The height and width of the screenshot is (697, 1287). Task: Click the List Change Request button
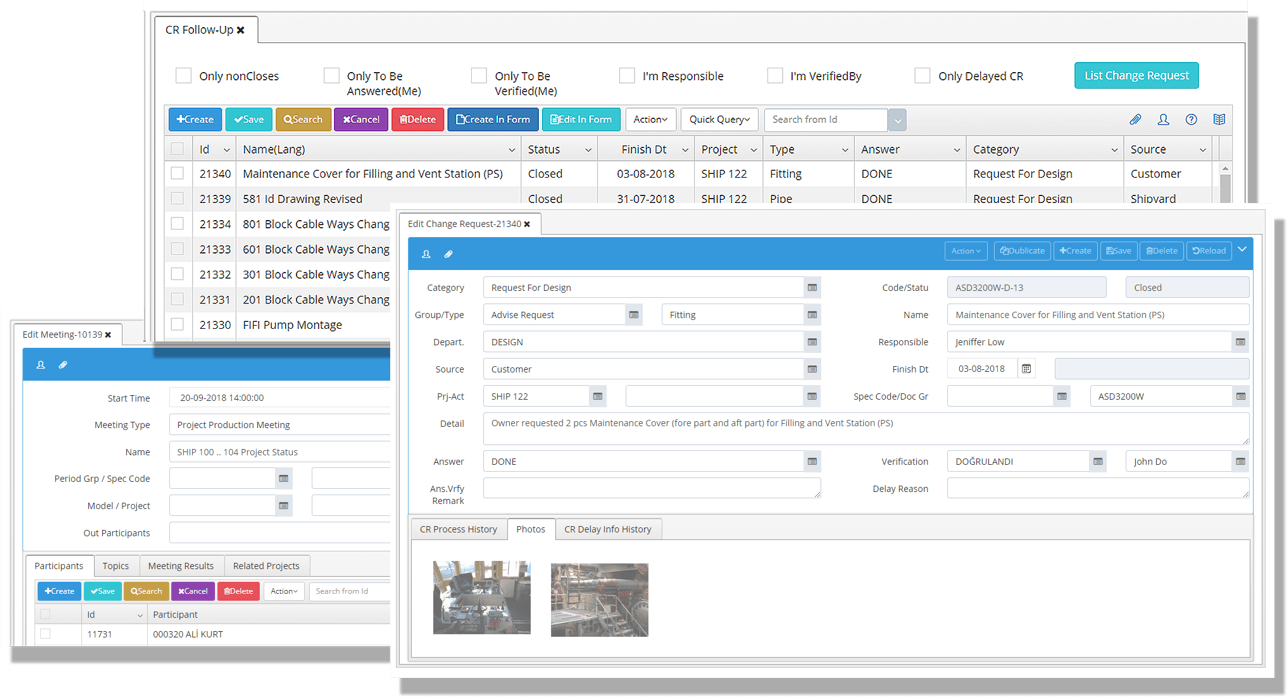point(1136,75)
